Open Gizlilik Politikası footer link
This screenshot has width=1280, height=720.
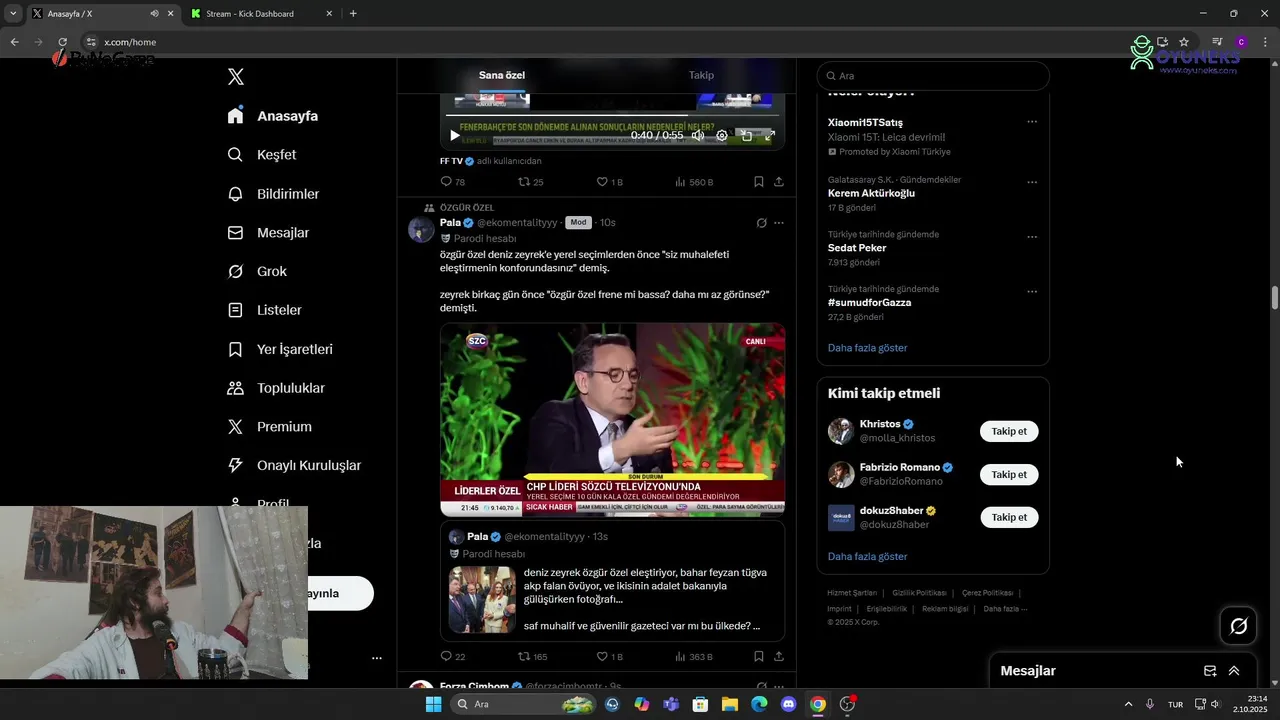(x=919, y=593)
